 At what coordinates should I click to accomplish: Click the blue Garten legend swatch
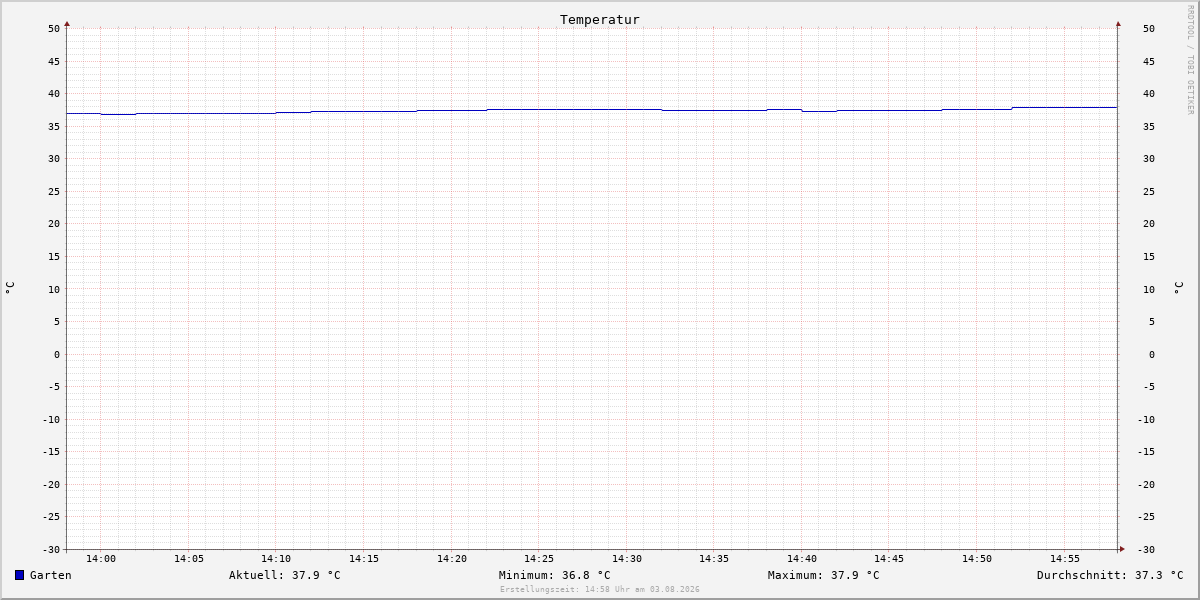click(19, 575)
